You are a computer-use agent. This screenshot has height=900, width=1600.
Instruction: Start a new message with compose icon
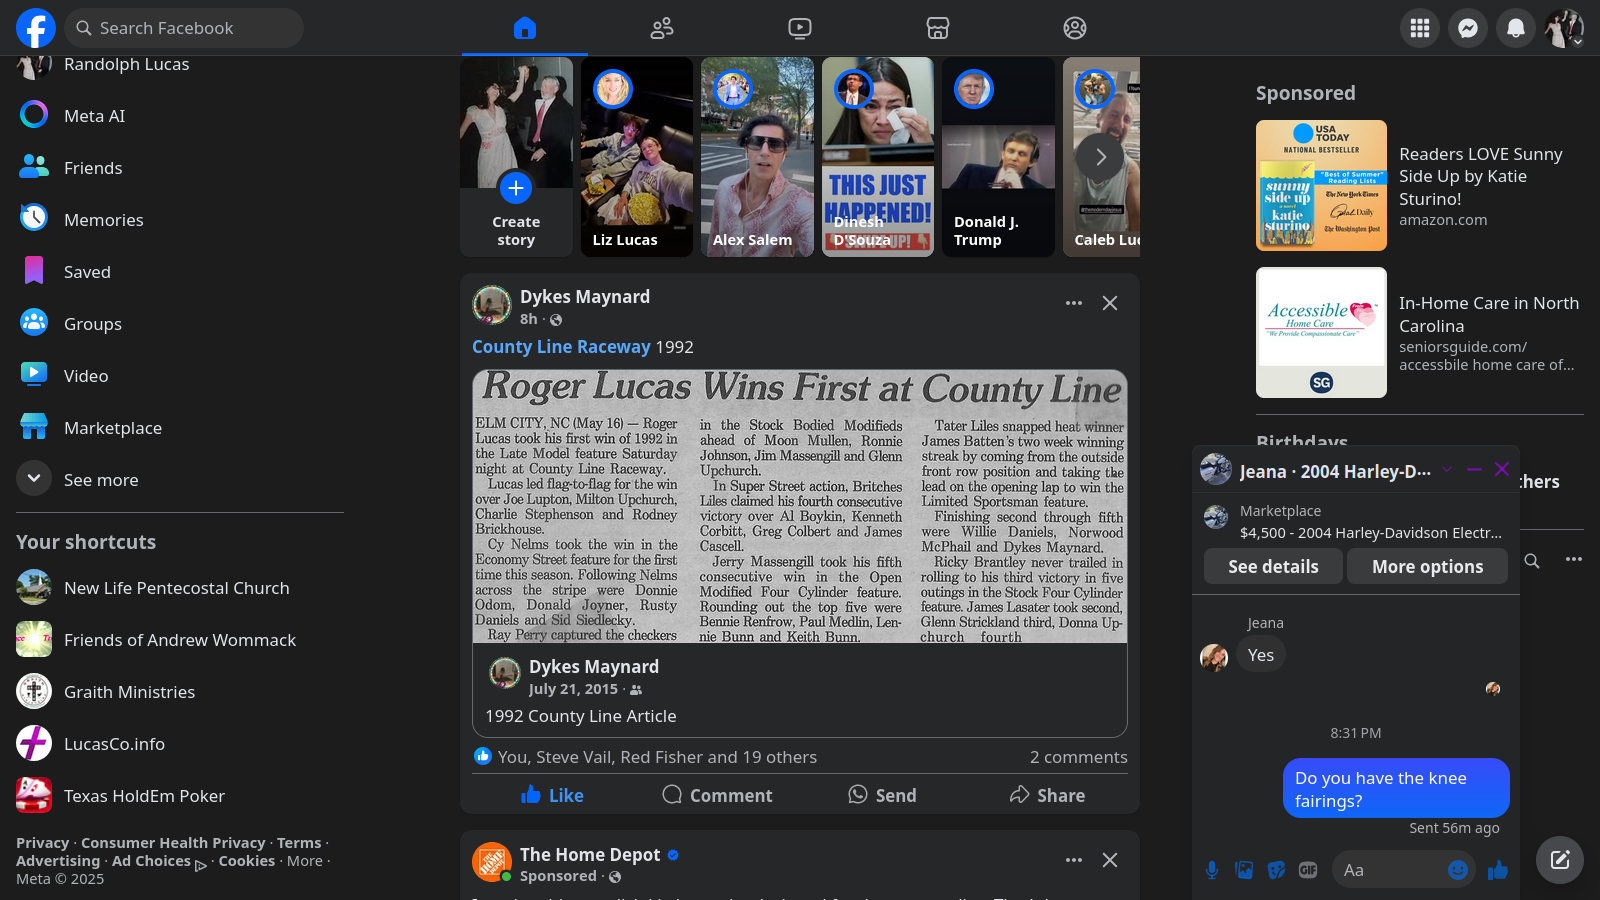(x=1559, y=860)
